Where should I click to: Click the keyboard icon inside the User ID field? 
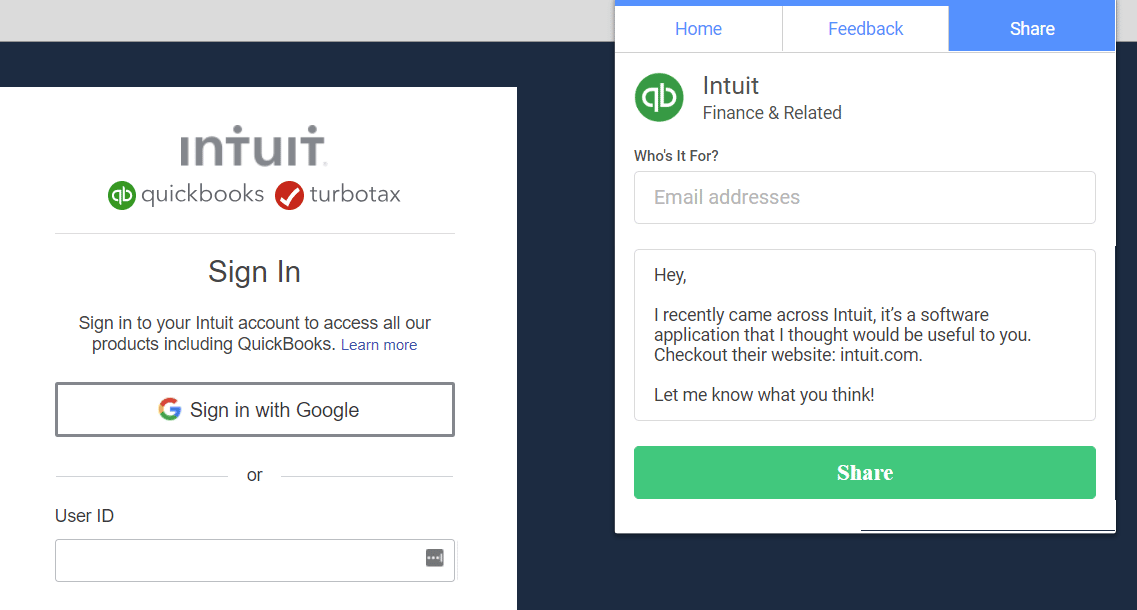(x=434, y=559)
